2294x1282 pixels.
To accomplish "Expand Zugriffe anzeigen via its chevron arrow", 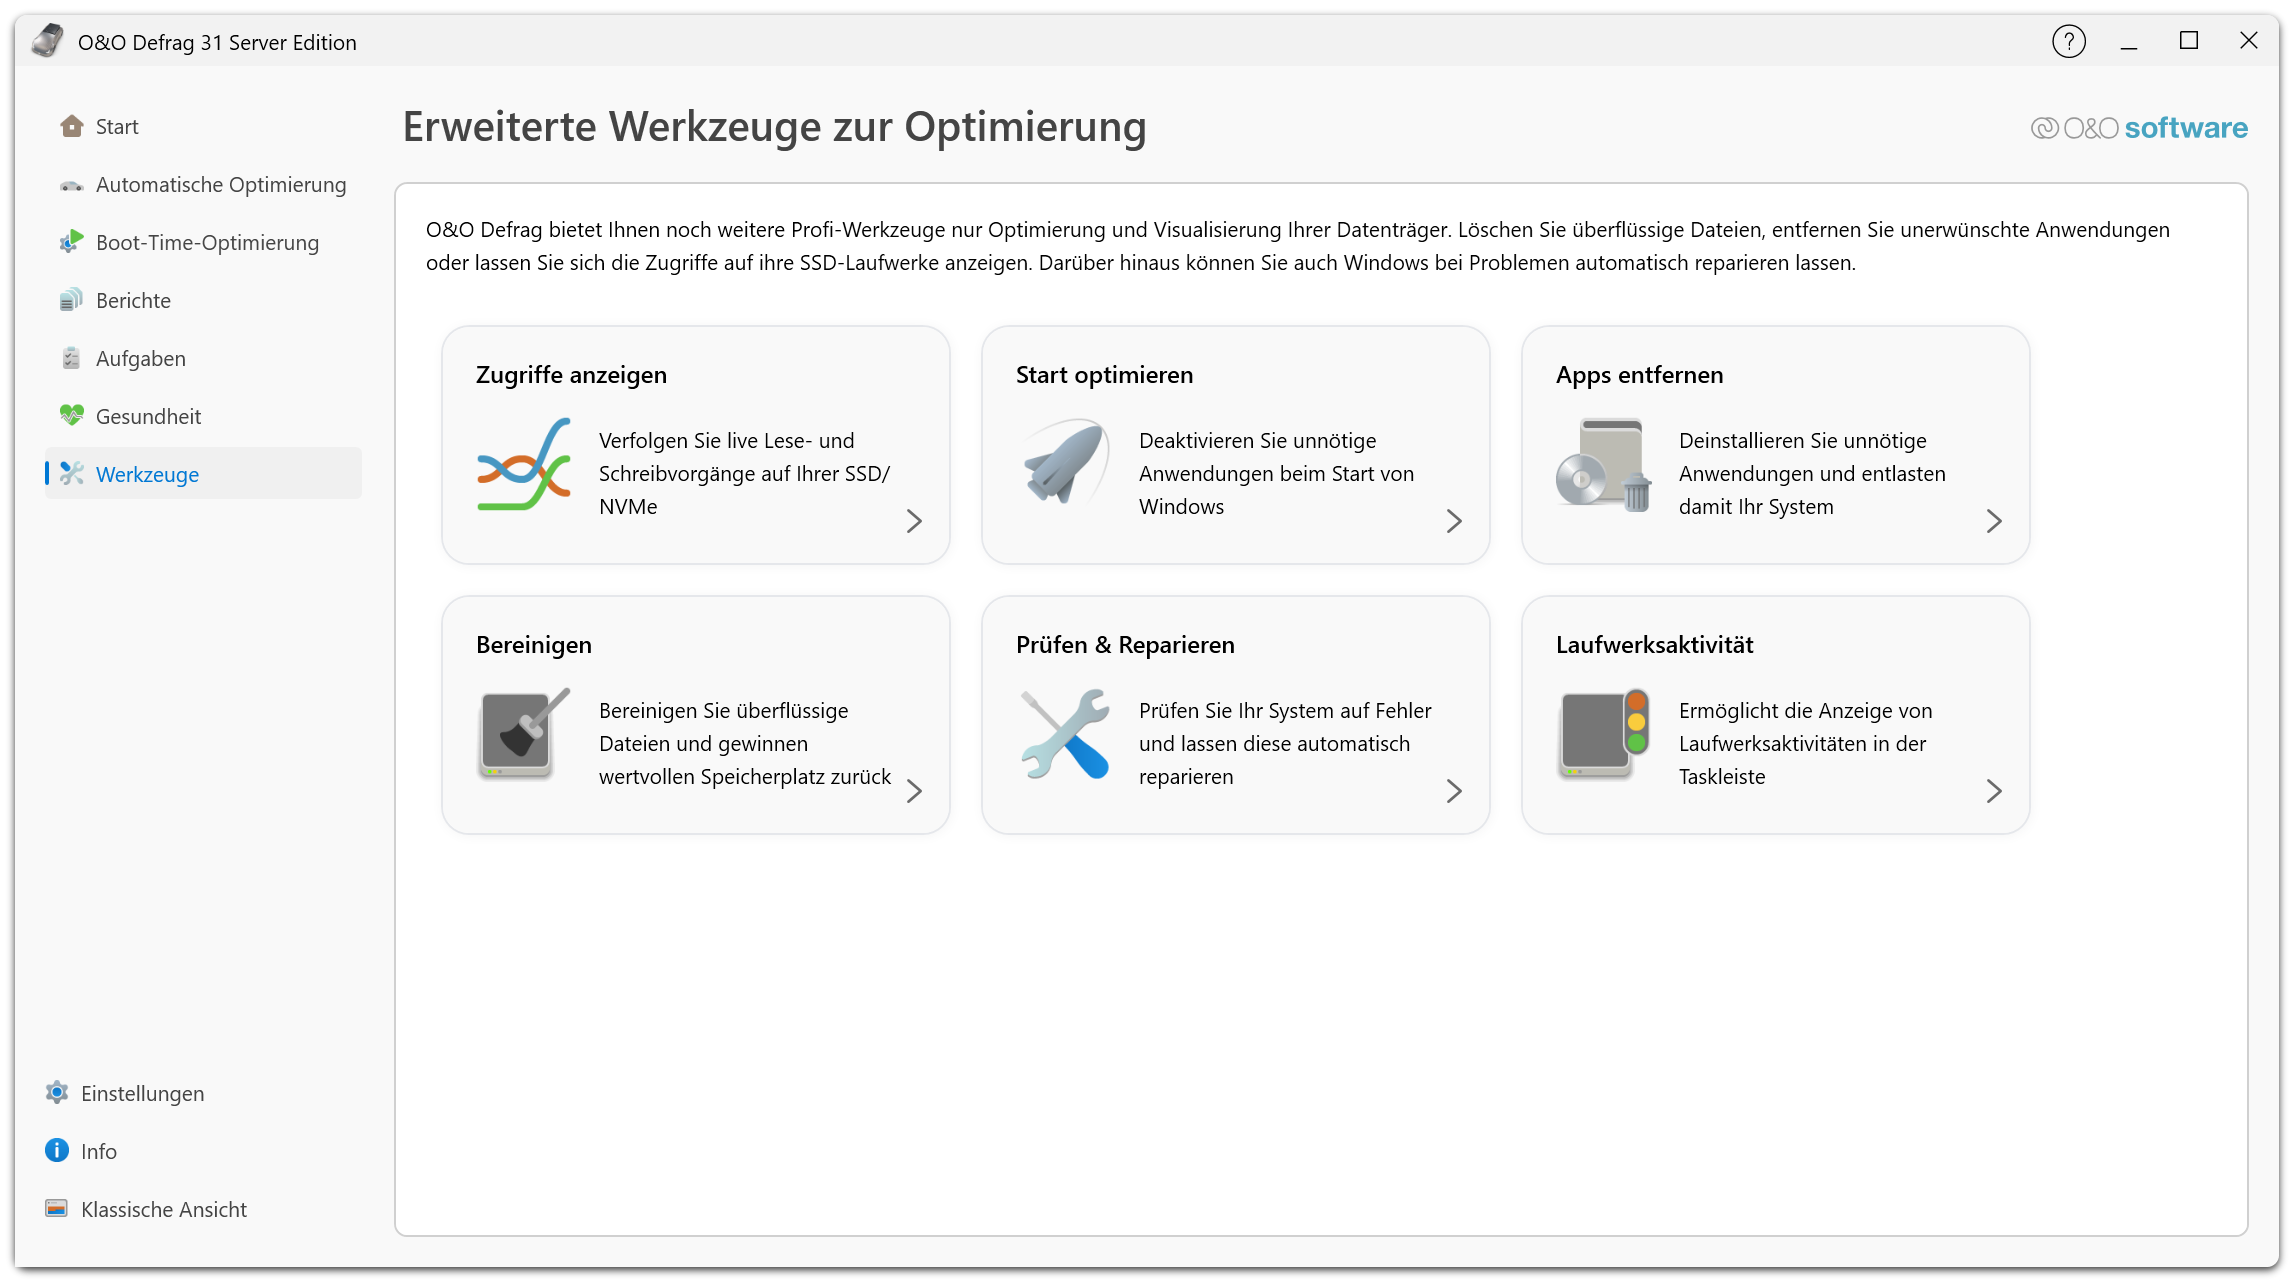I will [x=914, y=521].
